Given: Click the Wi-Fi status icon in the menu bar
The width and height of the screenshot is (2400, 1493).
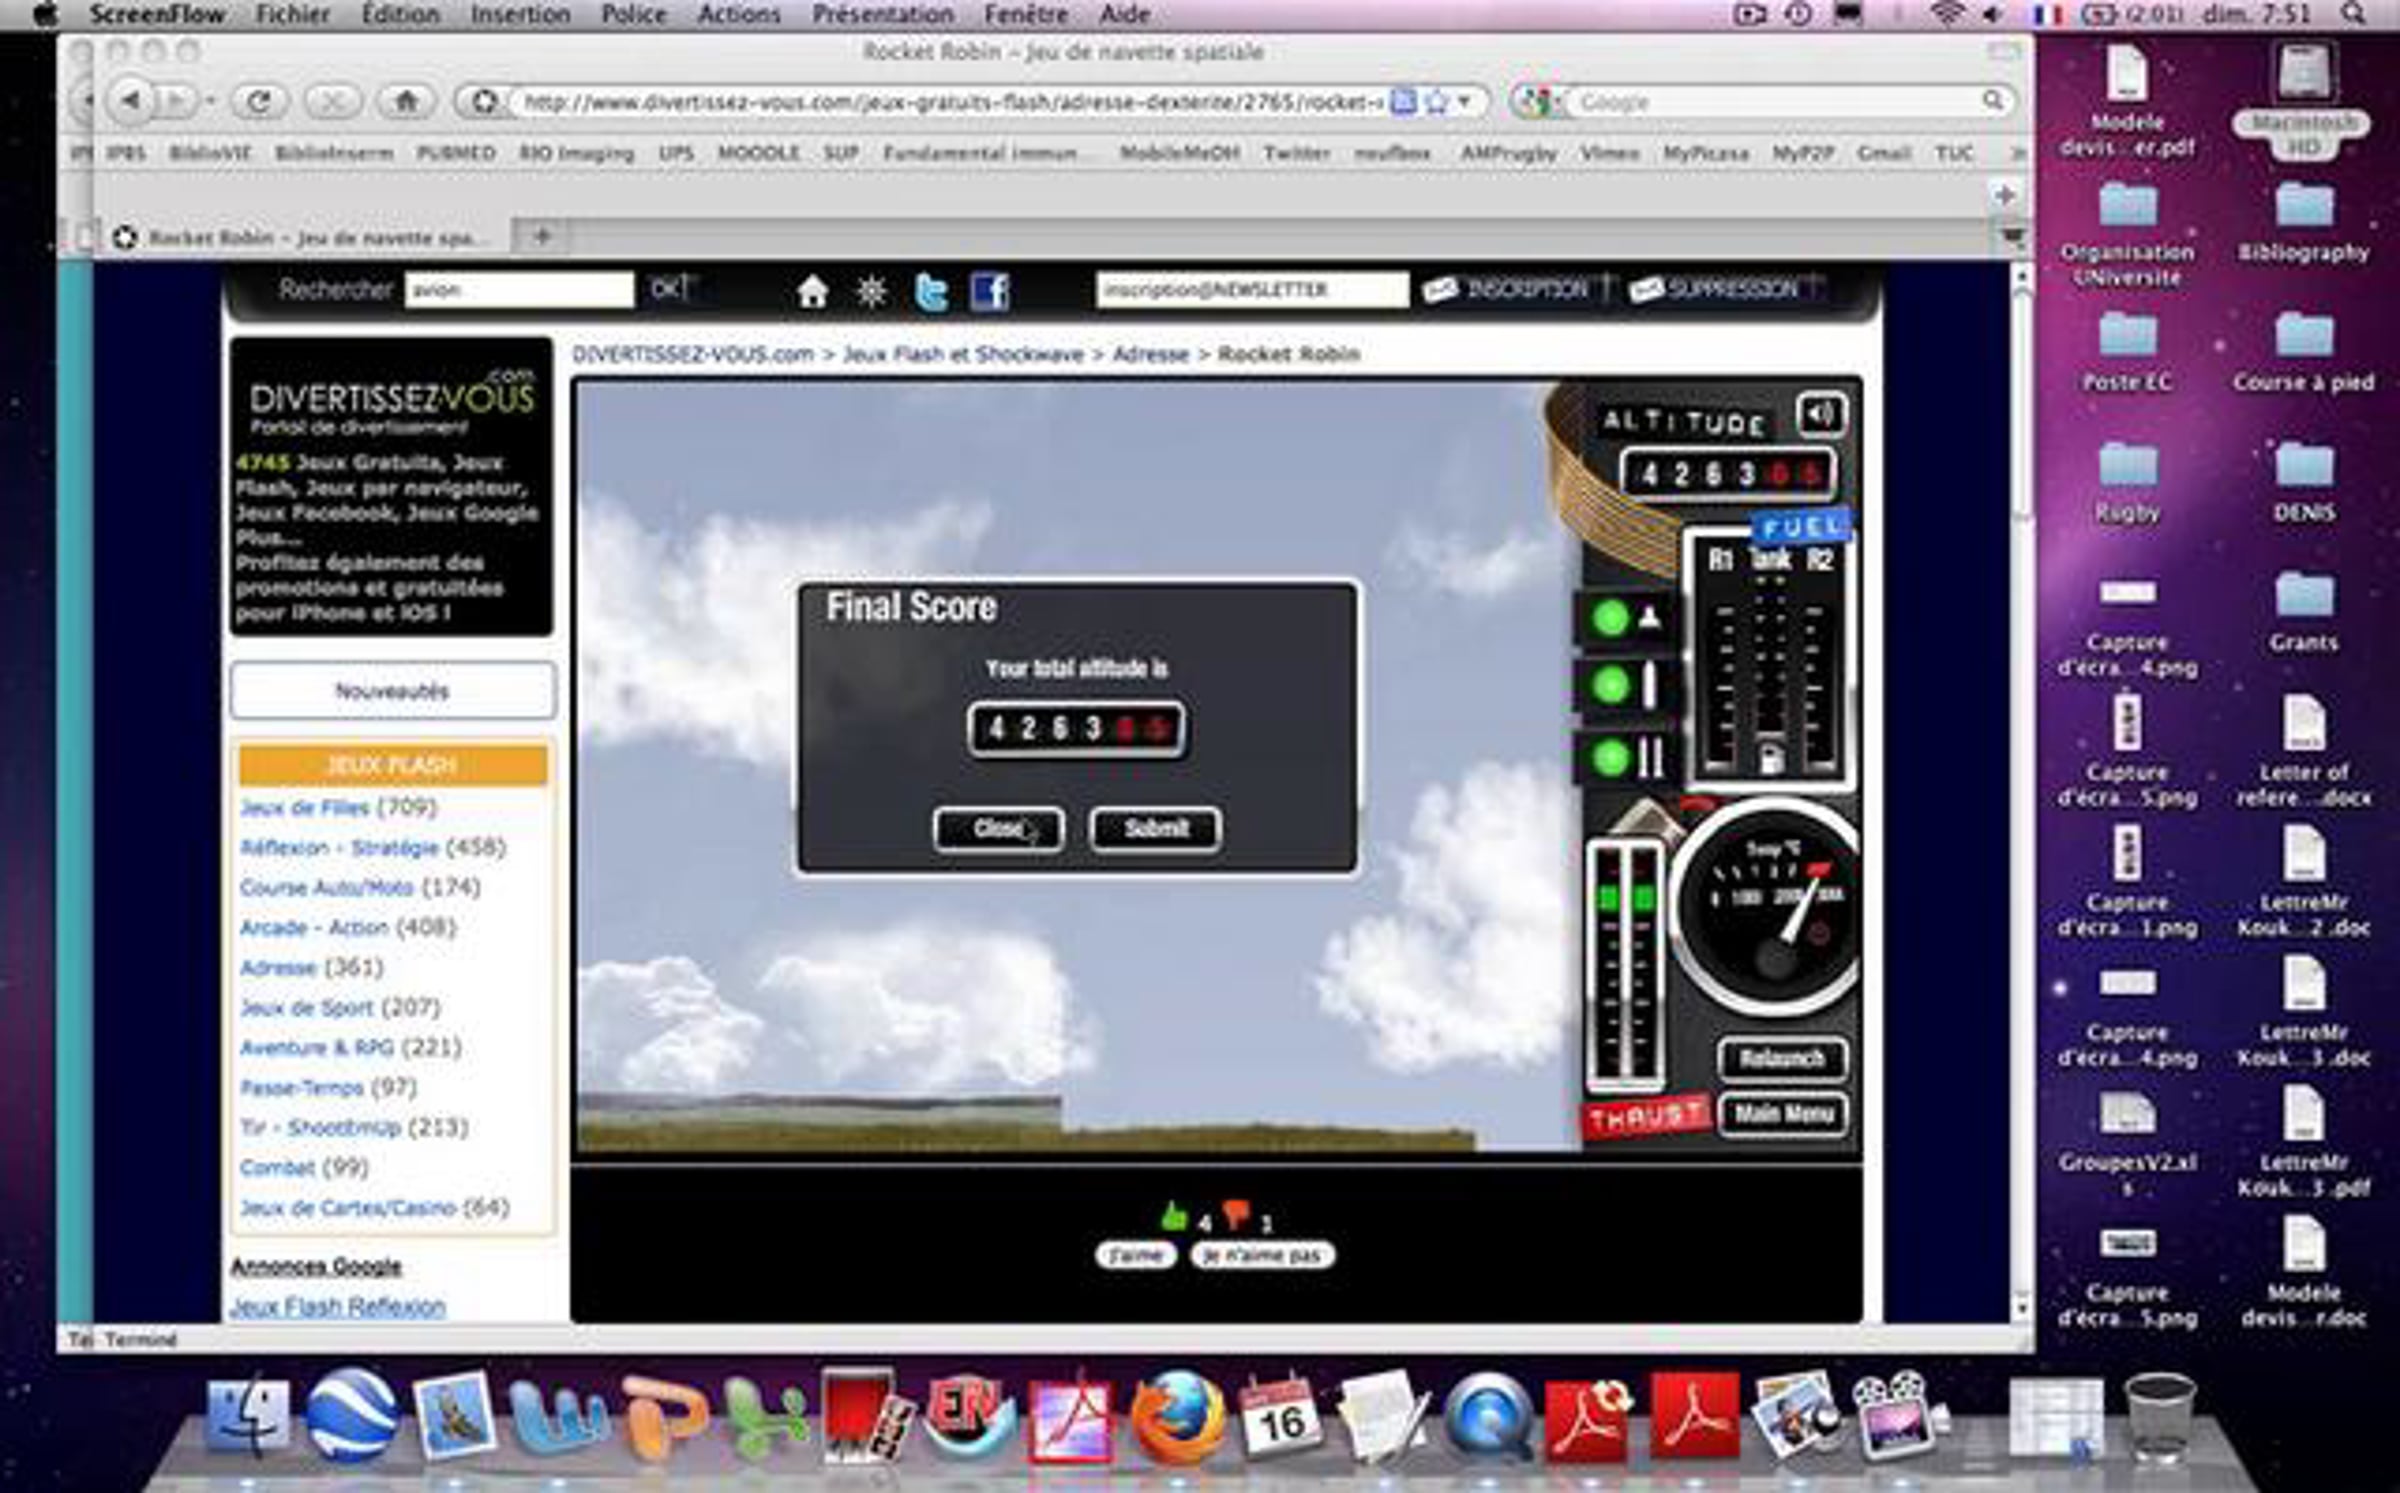Looking at the screenshot, I should [x=1946, y=14].
